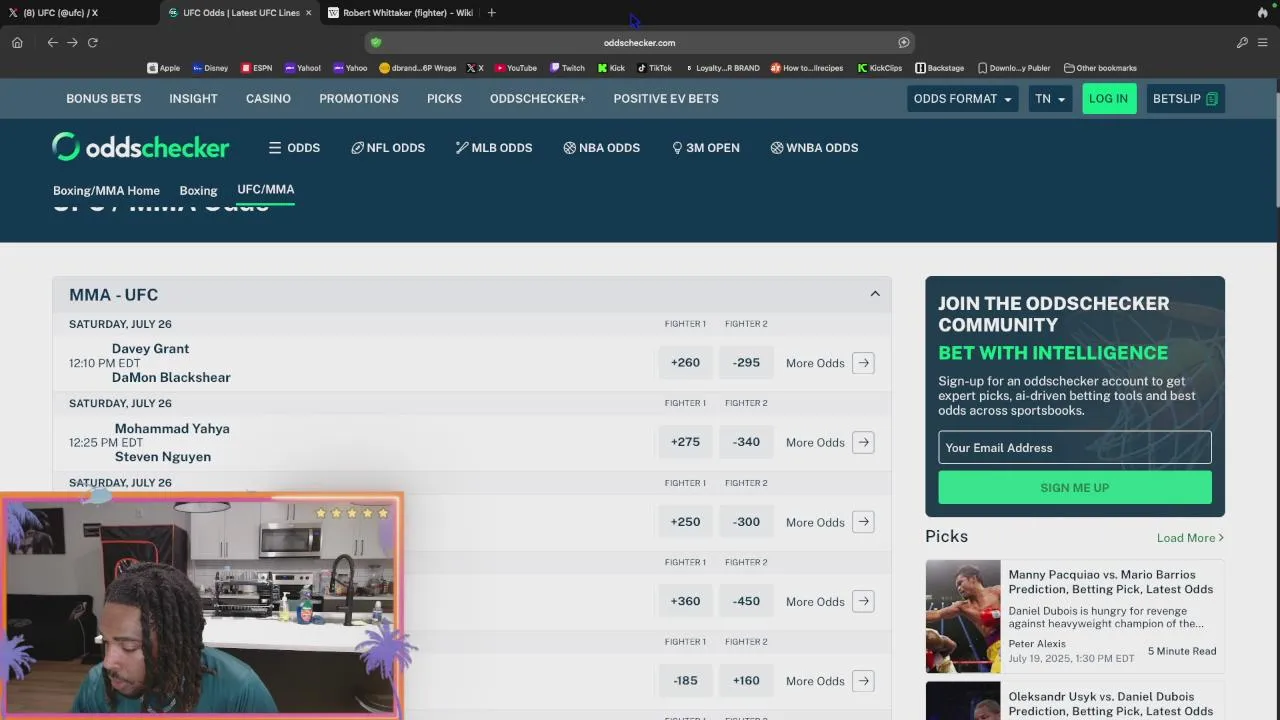Viewport: 1280px width, 720px height.
Task: Click the LOG IN button
Action: 1109,99
